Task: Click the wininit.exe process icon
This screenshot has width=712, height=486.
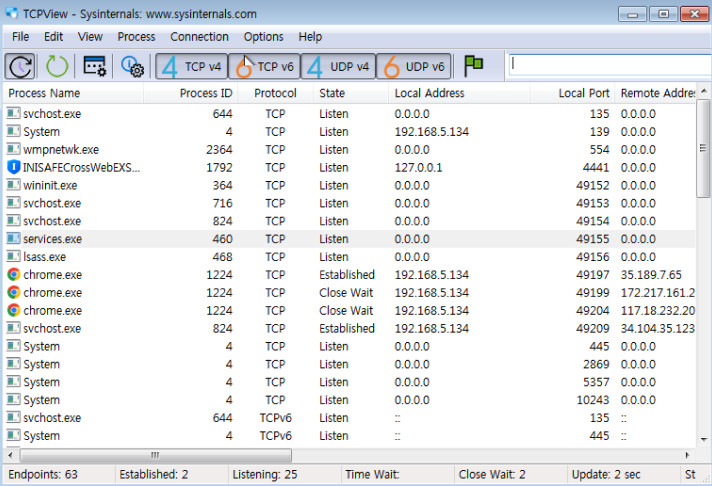Action: pos(14,185)
